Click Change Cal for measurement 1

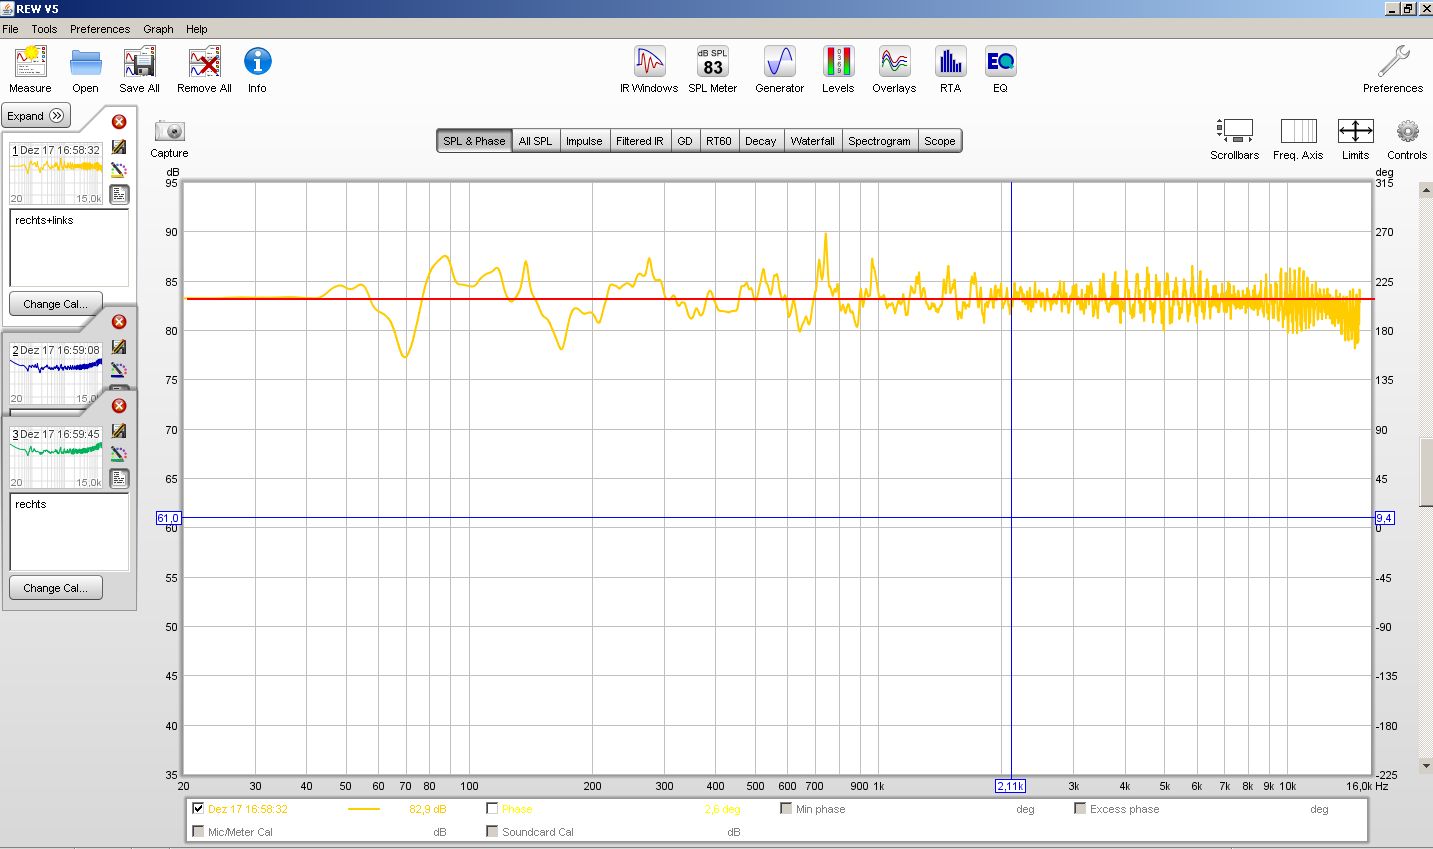(56, 304)
